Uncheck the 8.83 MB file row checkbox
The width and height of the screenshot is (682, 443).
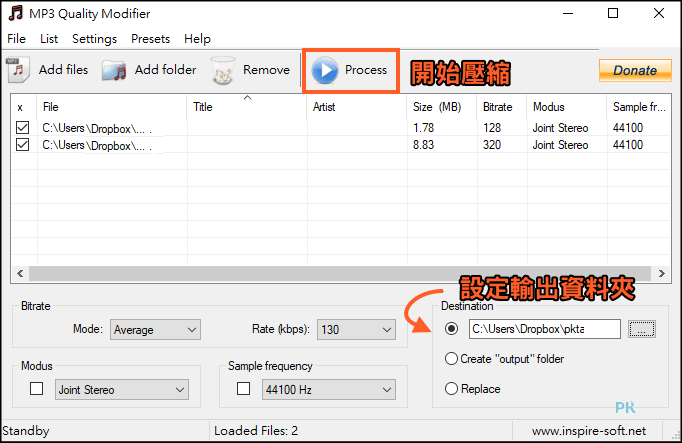(22, 144)
